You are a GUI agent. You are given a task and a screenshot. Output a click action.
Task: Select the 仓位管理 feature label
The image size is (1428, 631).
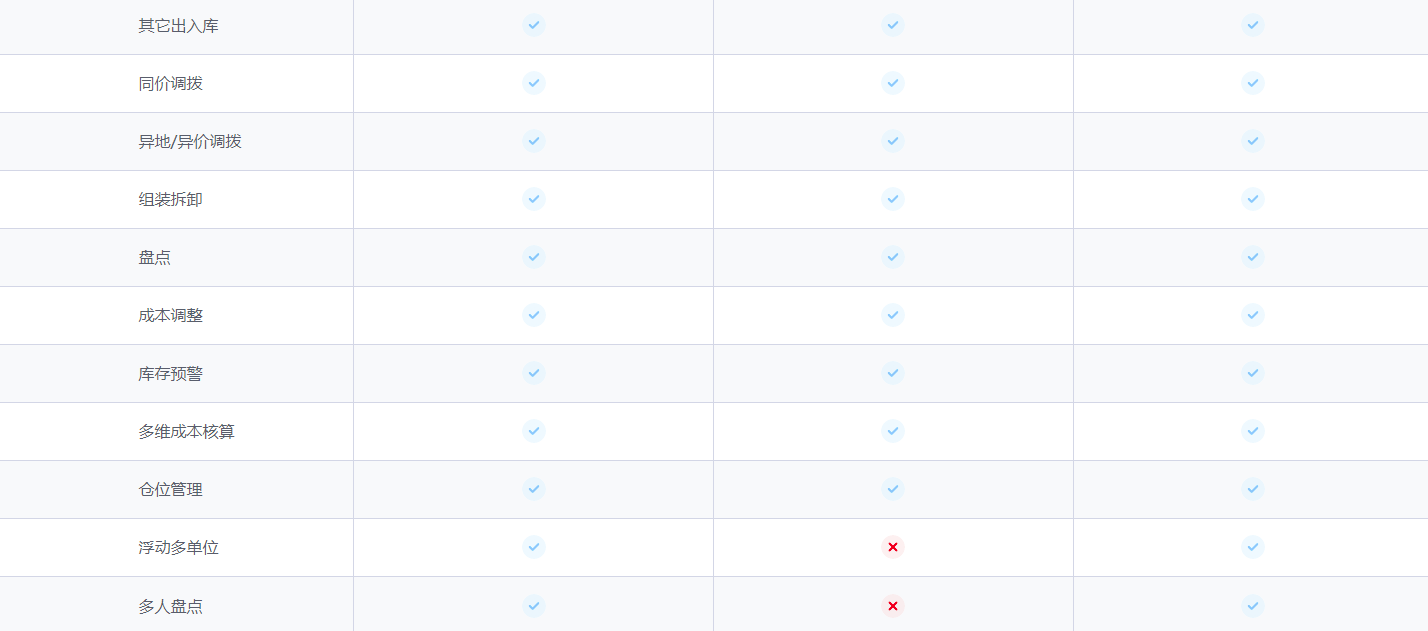pyautogui.click(x=170, y=490)
